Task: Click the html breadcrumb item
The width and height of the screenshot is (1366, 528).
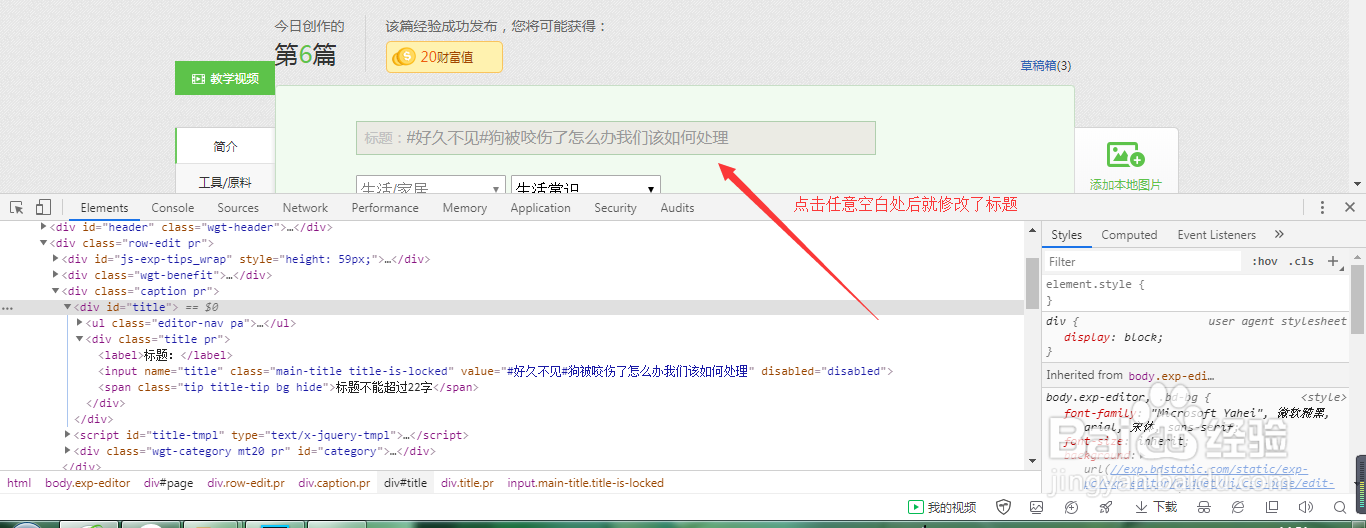Action: click(19, 482)
